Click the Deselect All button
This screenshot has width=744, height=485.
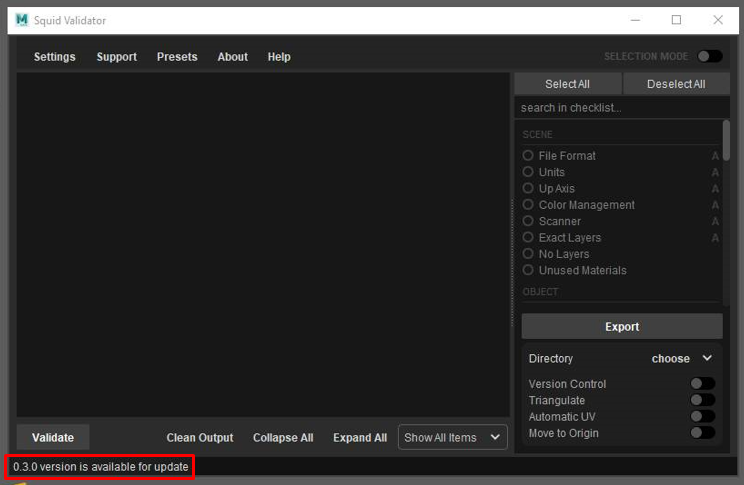pyautogui.click(x=676, y=84)
